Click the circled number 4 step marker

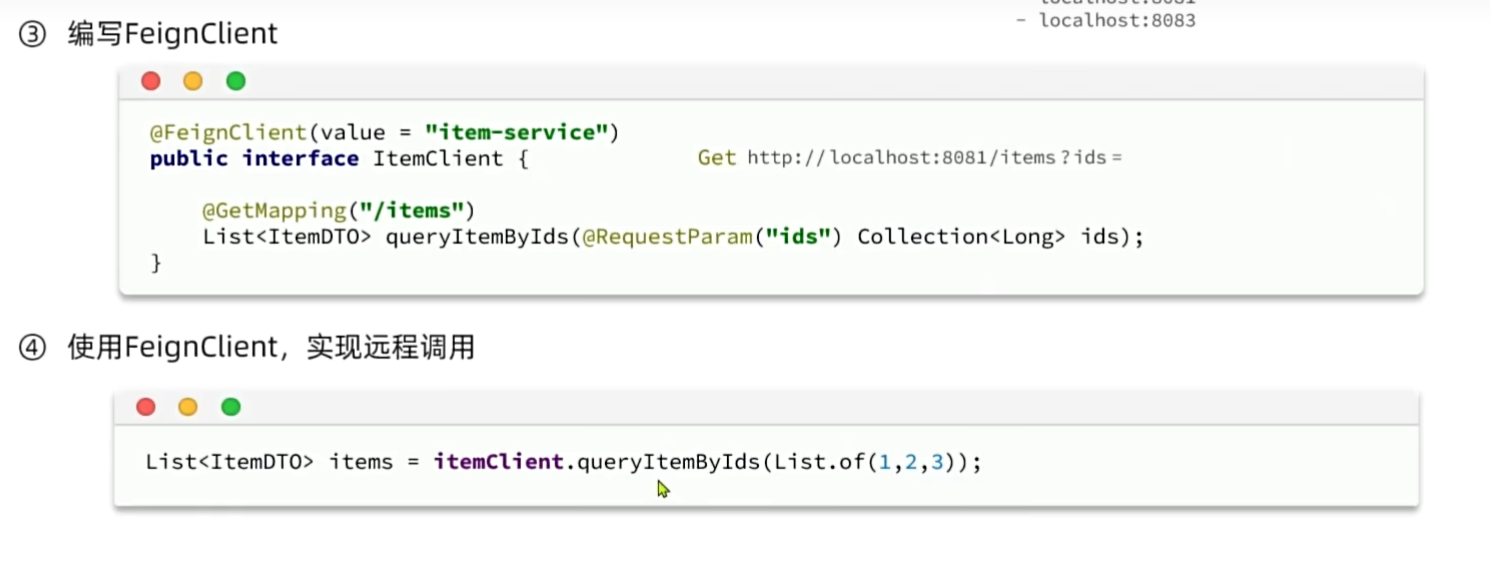tap(32, 349)
